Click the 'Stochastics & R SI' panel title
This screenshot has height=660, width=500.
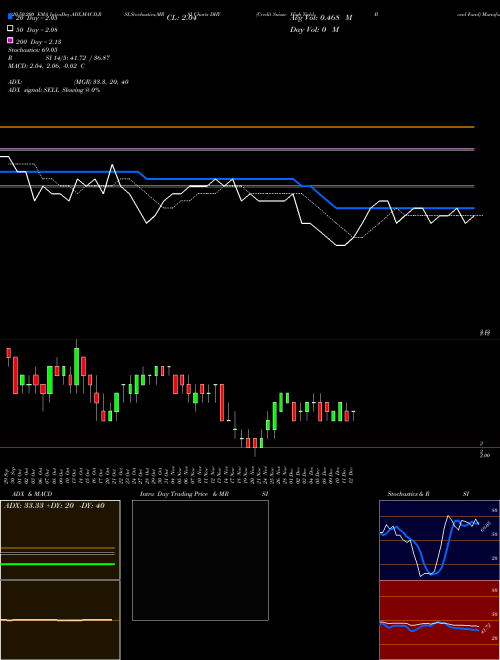pyautogui.click(x=428, y=494)
